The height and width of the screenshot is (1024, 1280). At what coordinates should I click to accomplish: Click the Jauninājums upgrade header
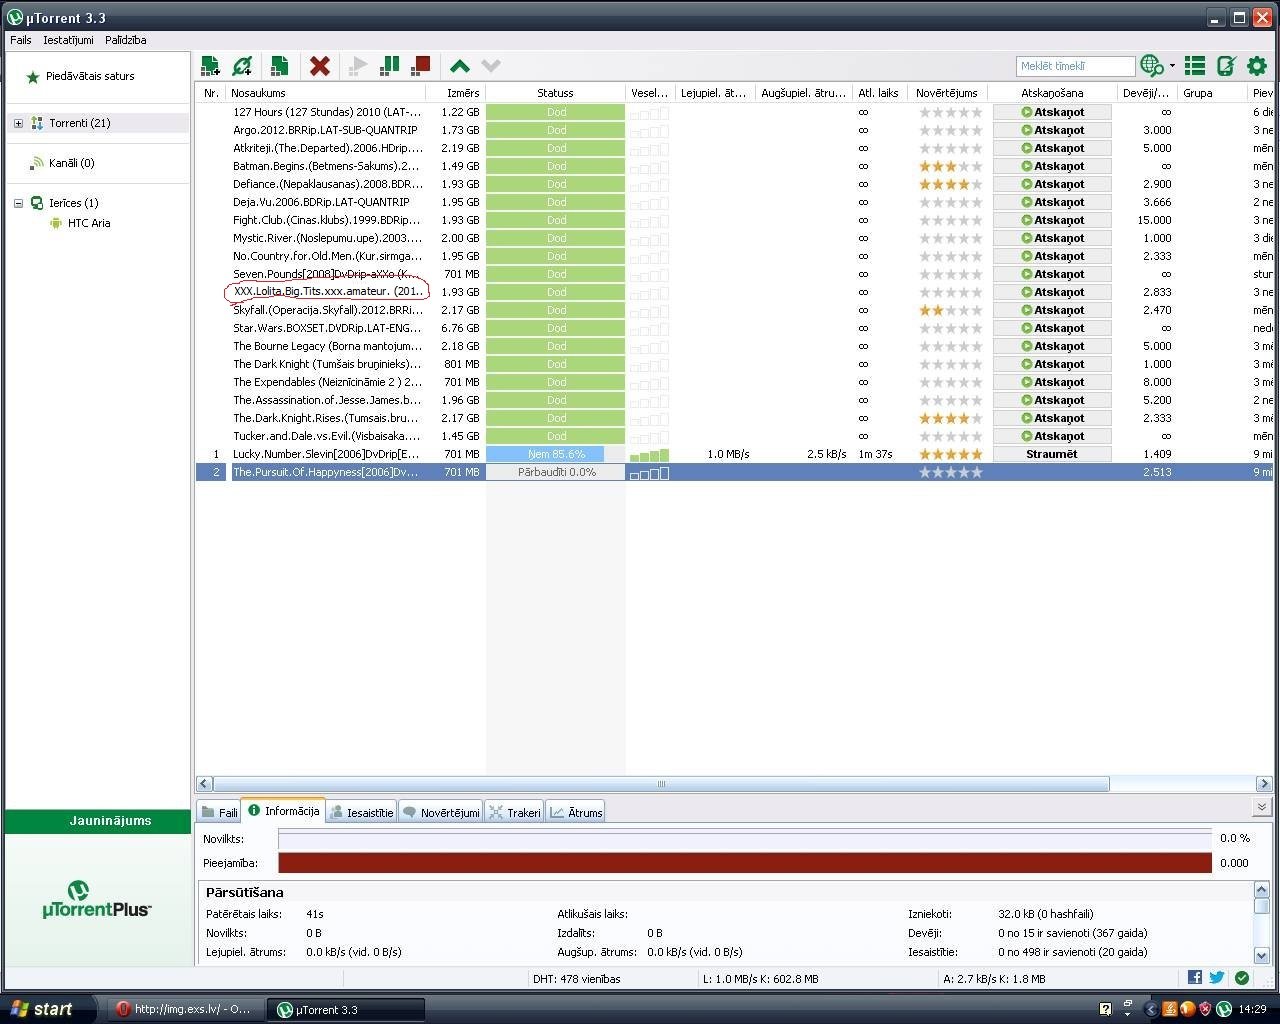97,821
